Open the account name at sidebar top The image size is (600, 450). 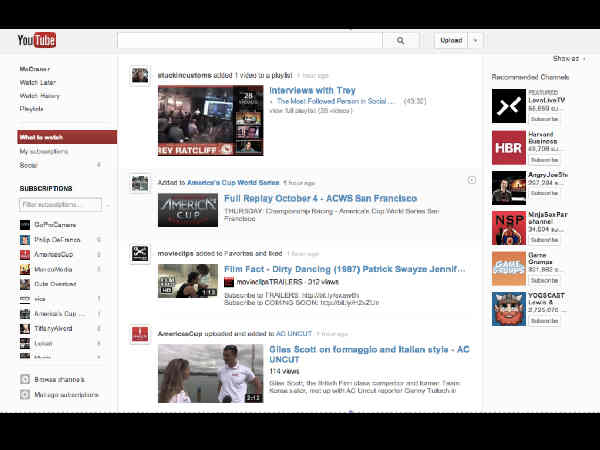35,69
